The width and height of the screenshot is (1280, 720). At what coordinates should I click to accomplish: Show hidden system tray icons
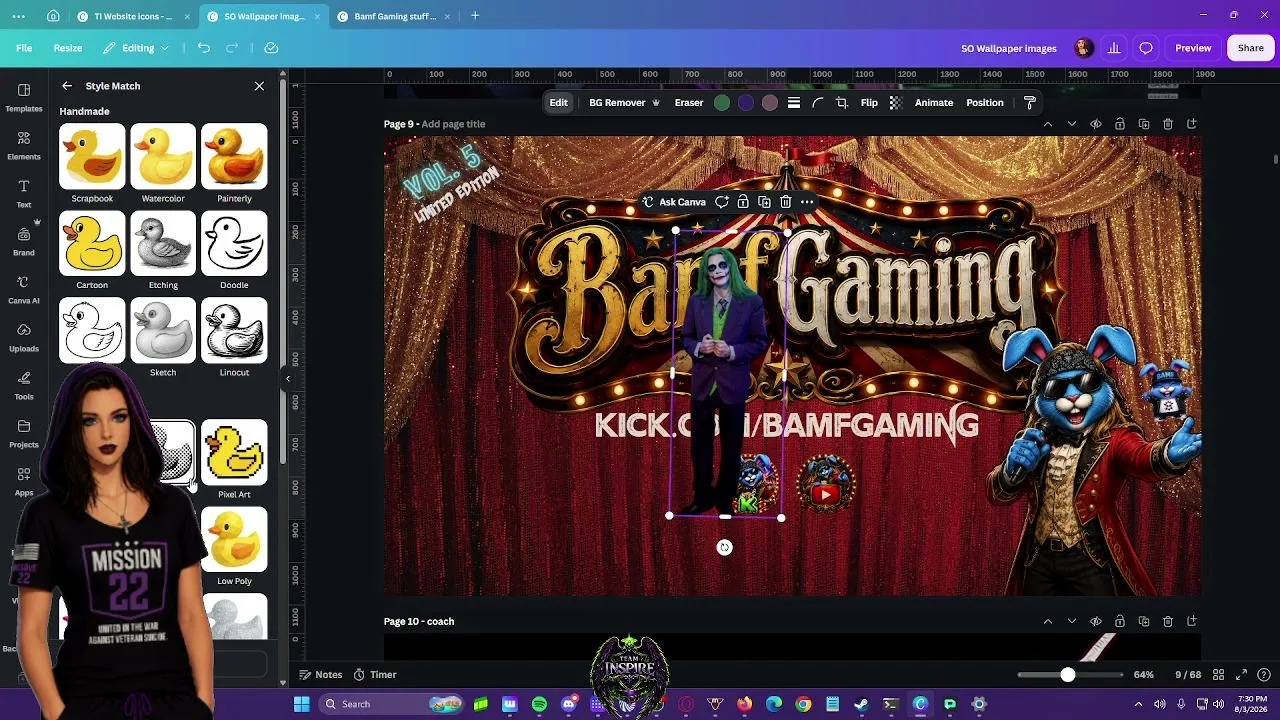click(1138, 704)
